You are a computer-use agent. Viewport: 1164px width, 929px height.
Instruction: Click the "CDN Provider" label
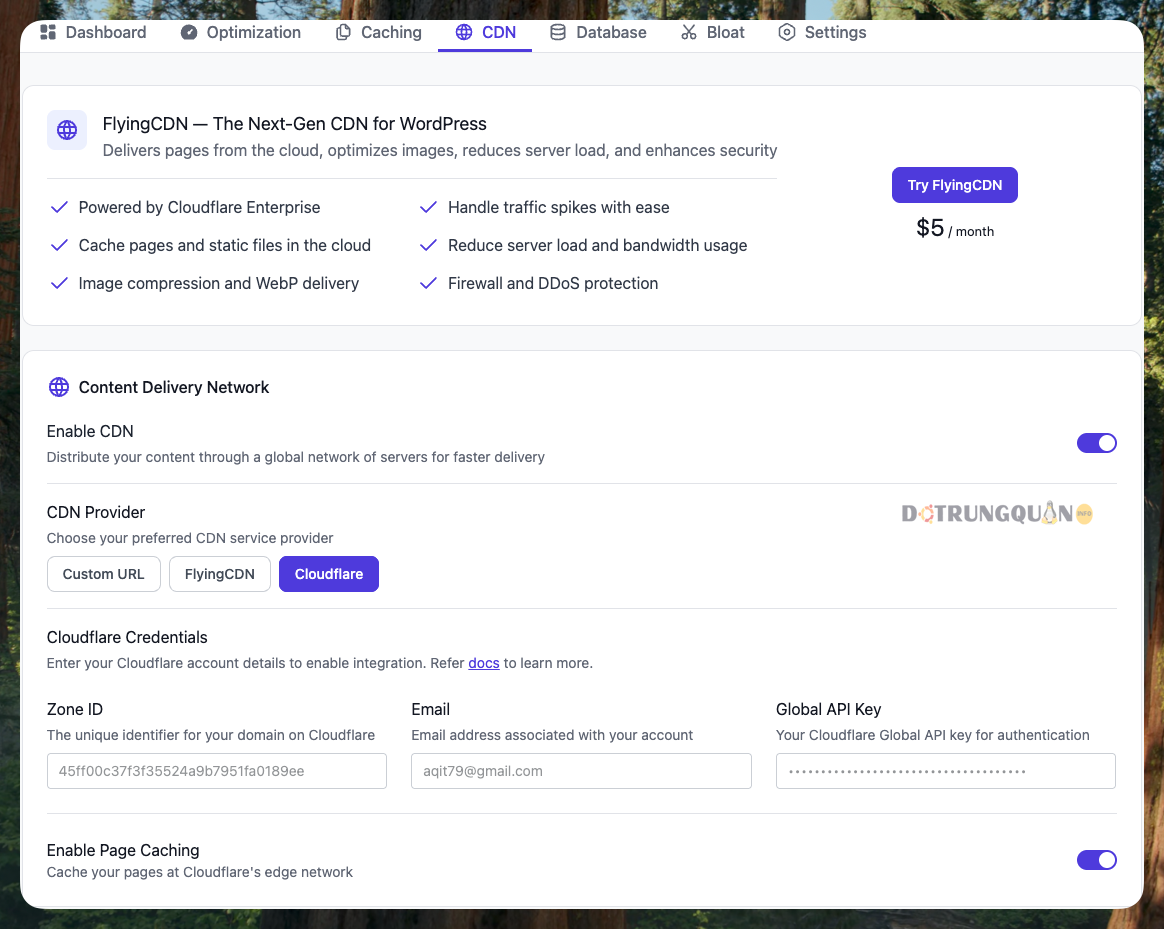(96, 512)
